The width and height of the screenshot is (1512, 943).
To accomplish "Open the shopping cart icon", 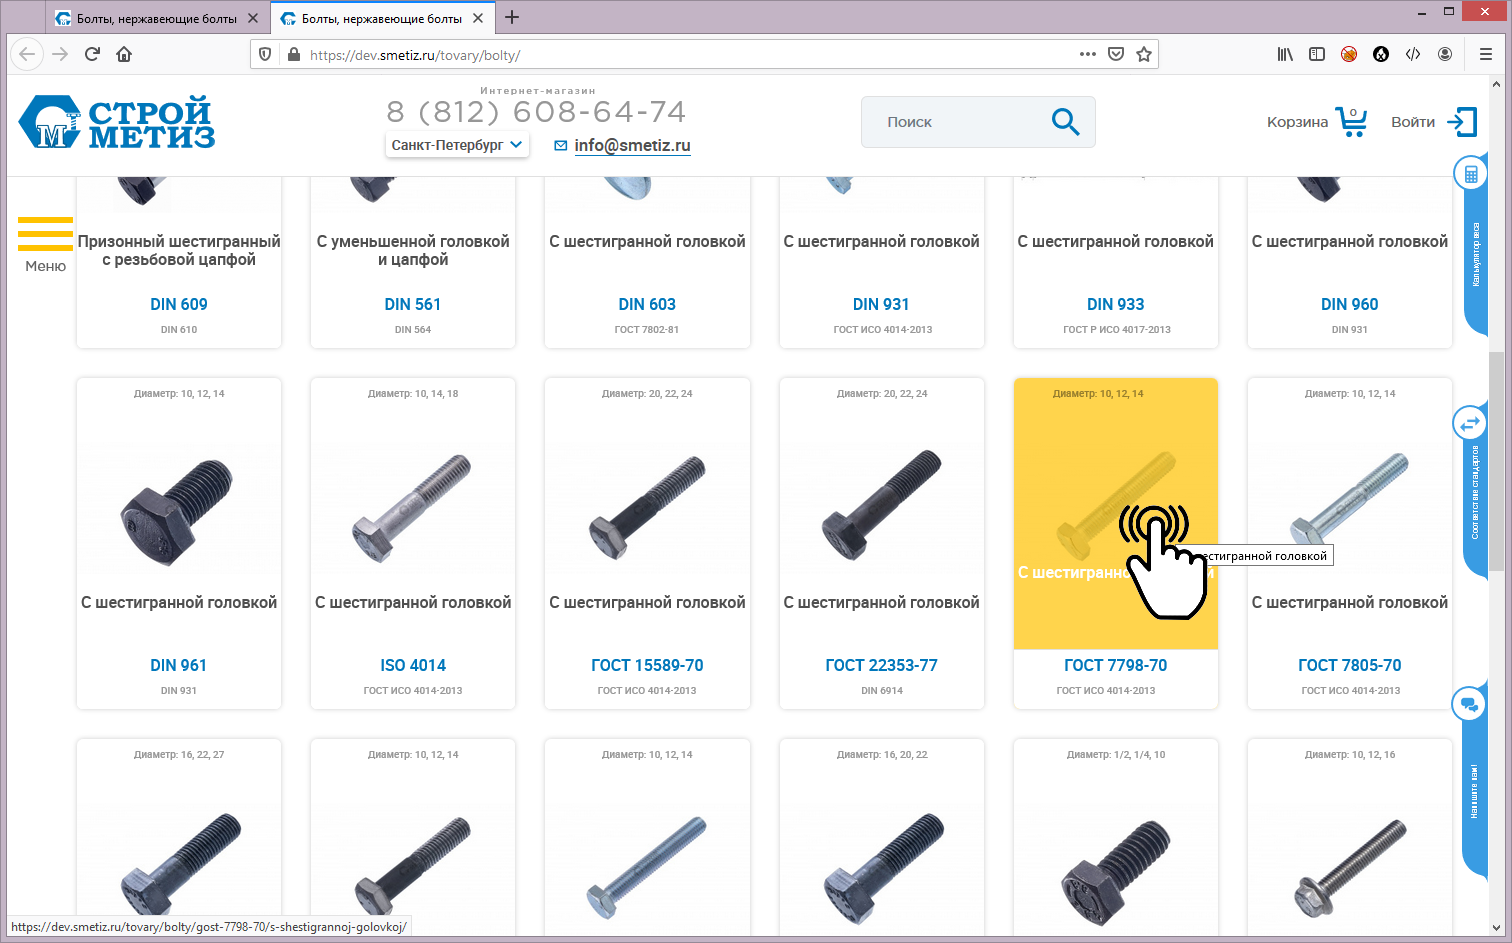I will (1351, 122).
